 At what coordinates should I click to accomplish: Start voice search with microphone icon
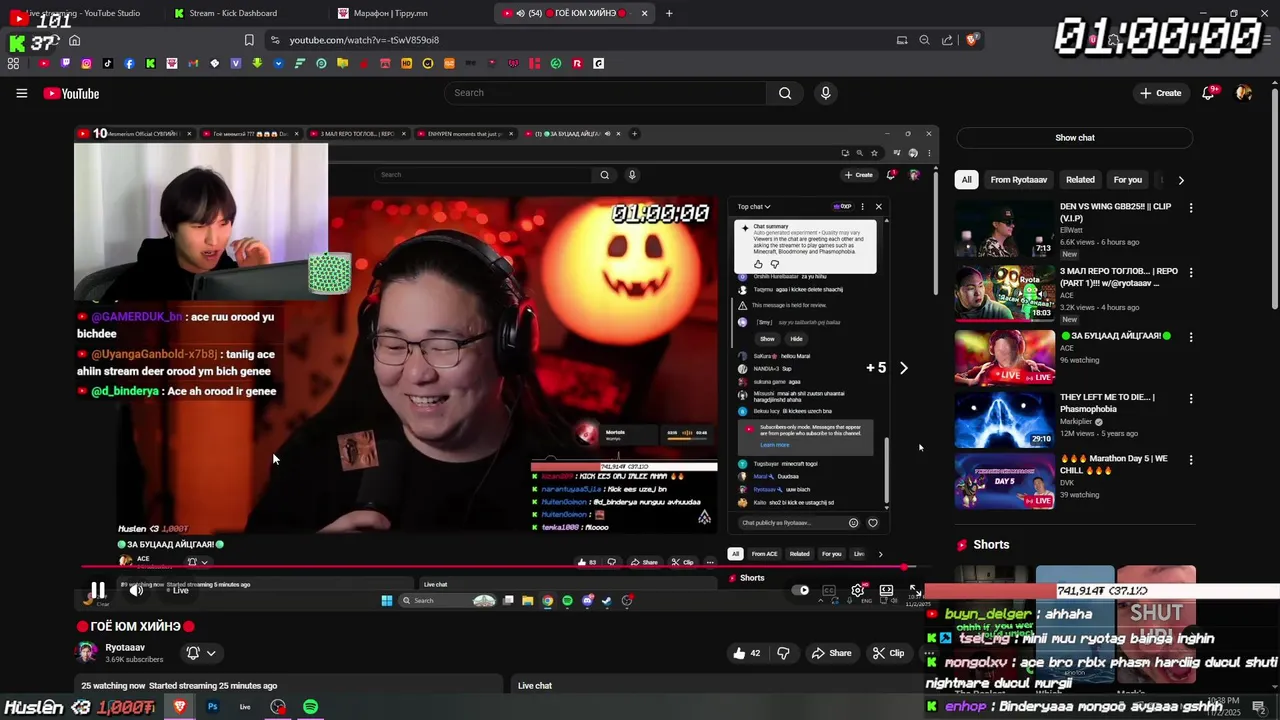click(x=825, y=93)
